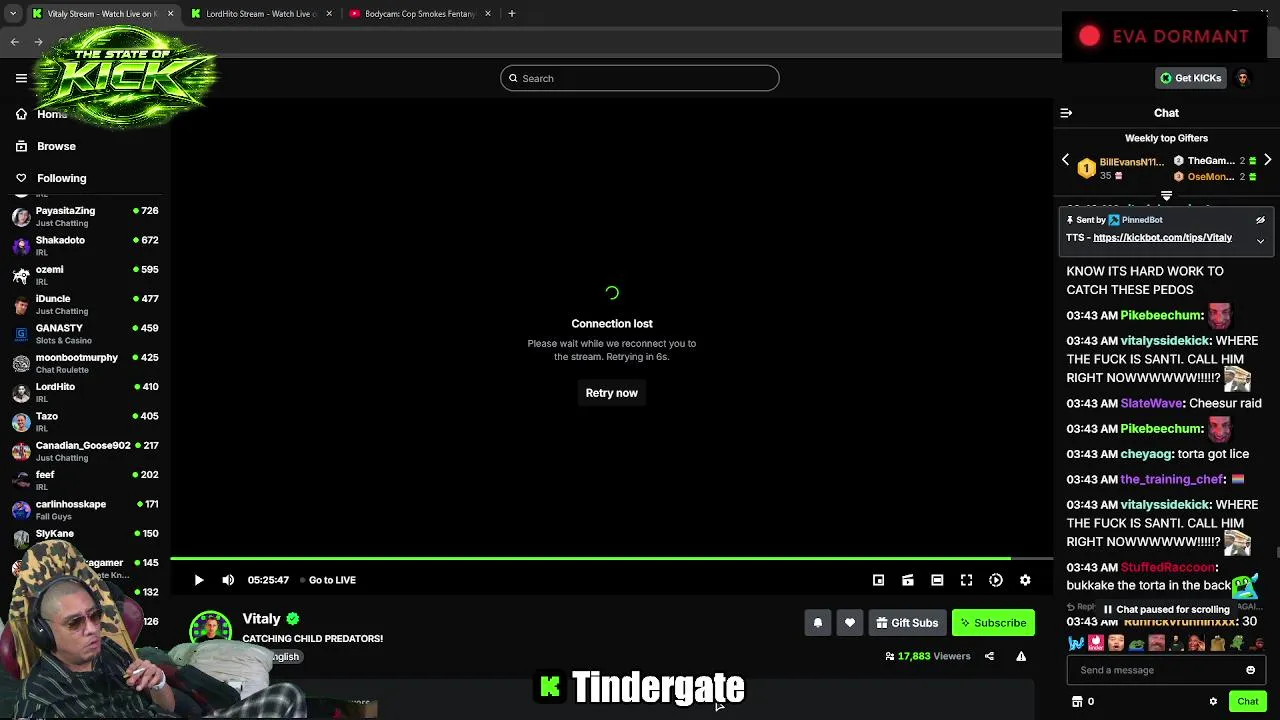Open the hamburger sidebar menu
Image resolution: width=1280 pixels, height=720 pixels.
pos(21,78)
